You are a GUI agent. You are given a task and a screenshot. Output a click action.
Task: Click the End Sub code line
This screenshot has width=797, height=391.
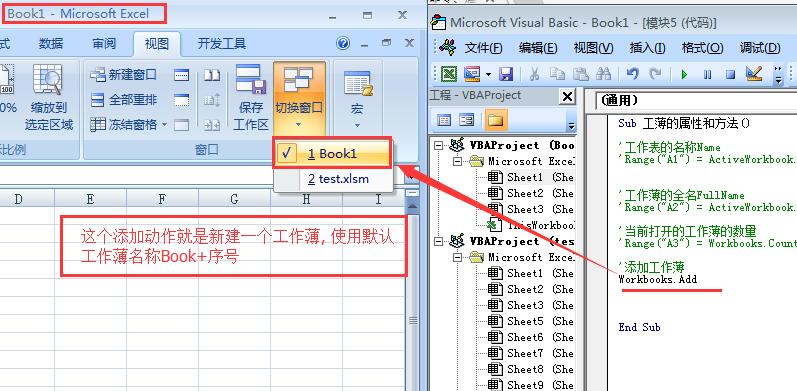pyautogui.click(x=639, y=327)
